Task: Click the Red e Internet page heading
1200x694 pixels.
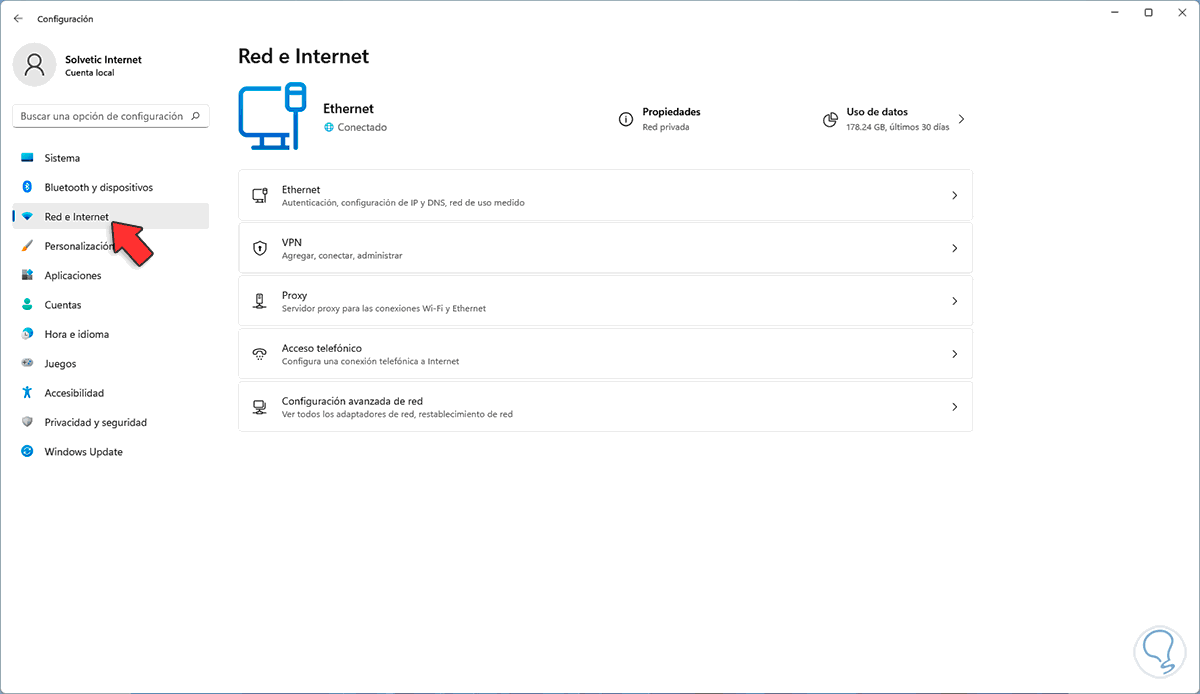Action: 304,57
